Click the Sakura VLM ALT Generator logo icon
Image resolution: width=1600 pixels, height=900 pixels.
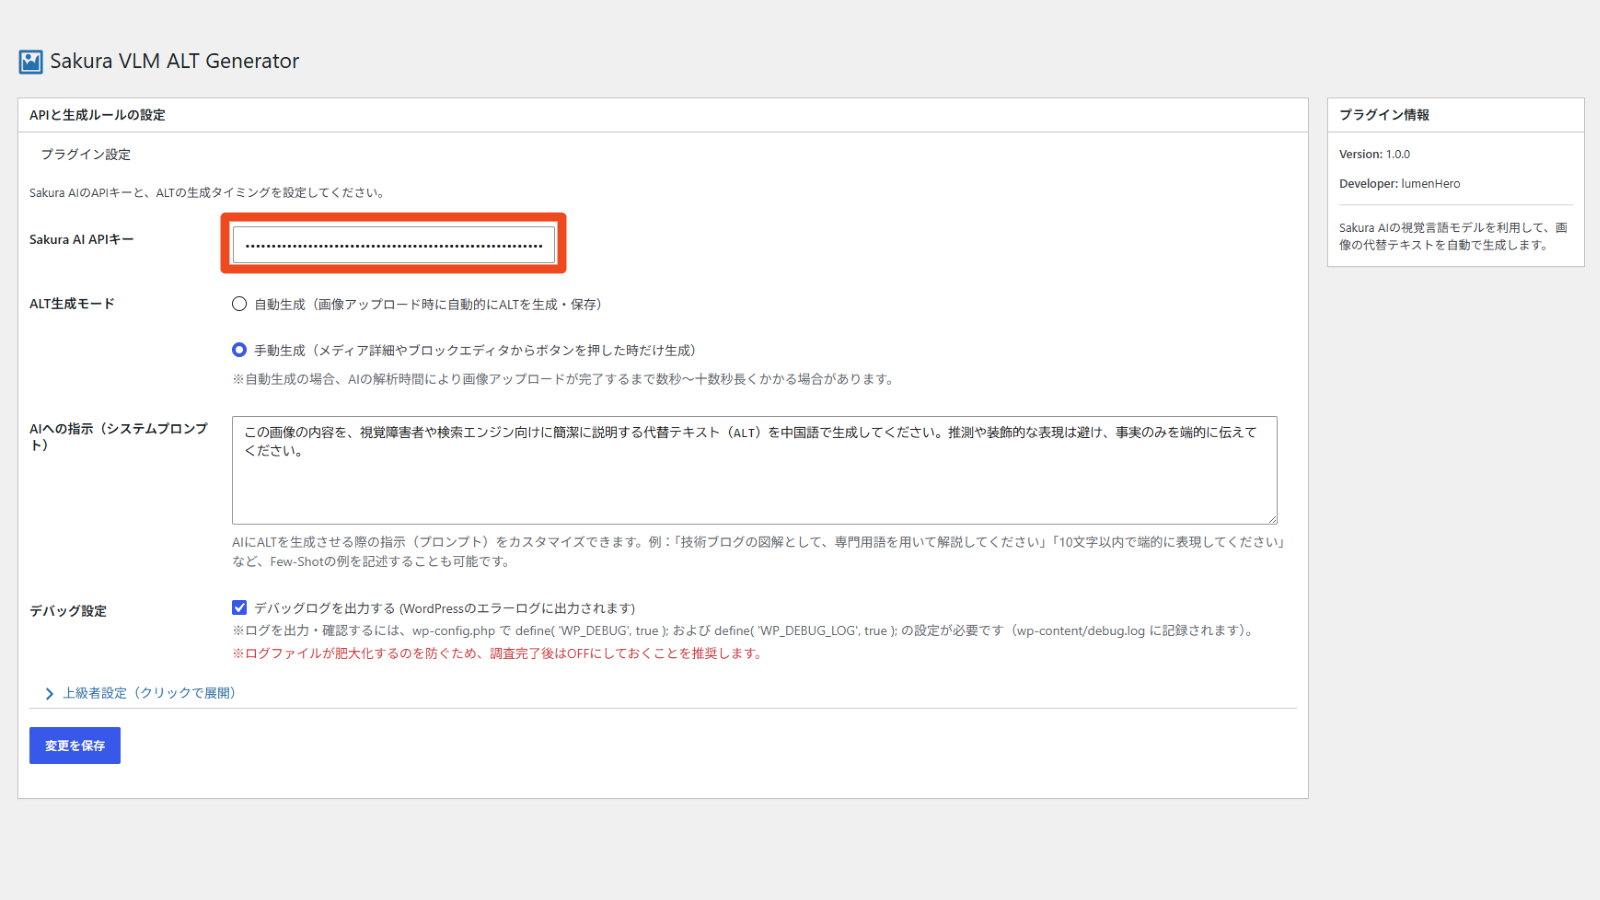click(31, 62)
